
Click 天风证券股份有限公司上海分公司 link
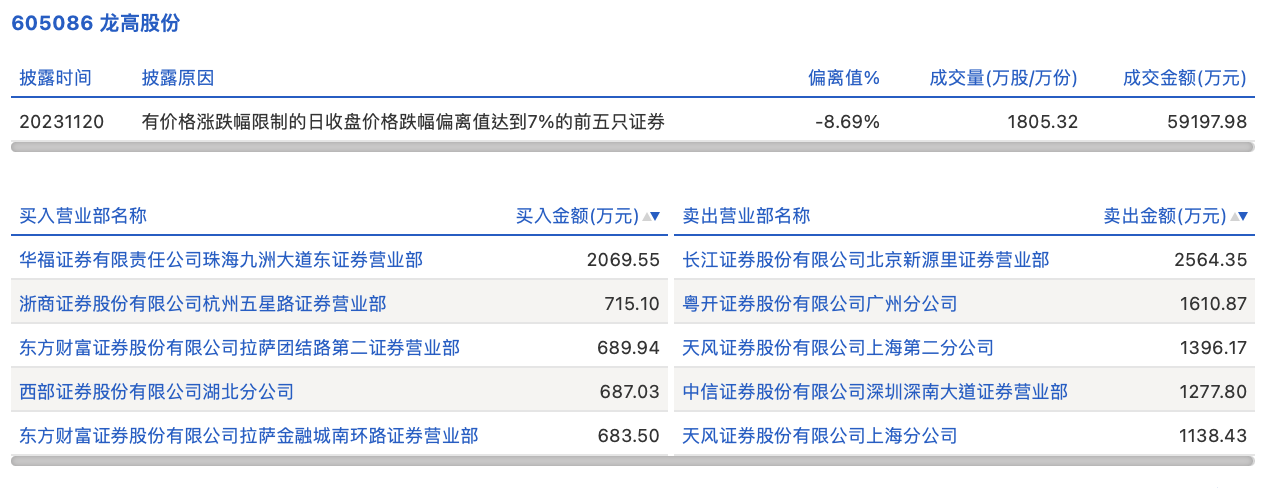[x=820, y=436]
